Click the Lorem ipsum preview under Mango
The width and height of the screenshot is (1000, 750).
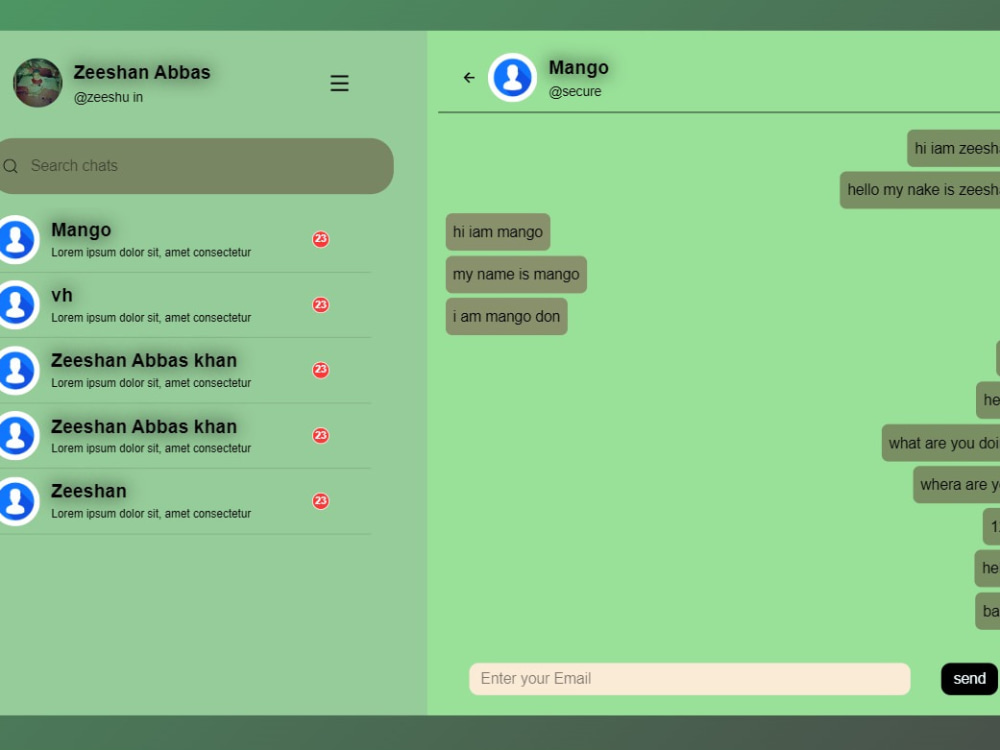pyautogui.click(x=151, y=253)
